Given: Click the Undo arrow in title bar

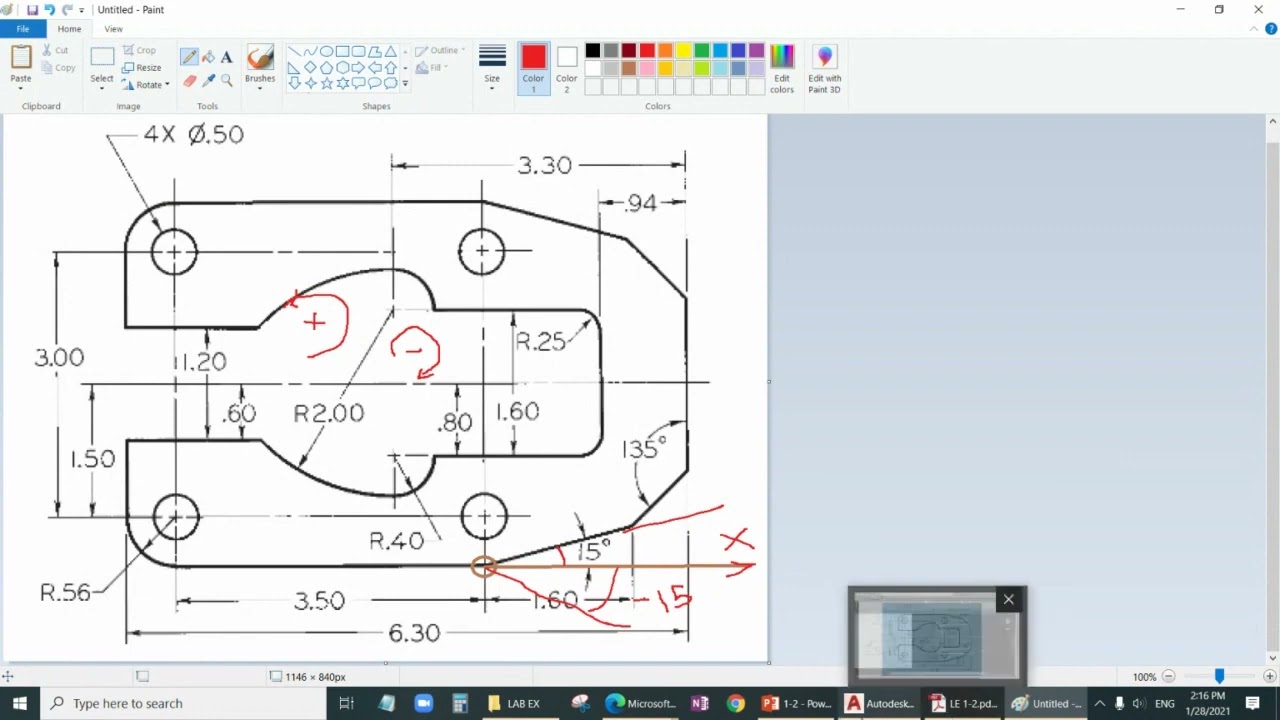Looking at the screenshot, I should point(49,10).
